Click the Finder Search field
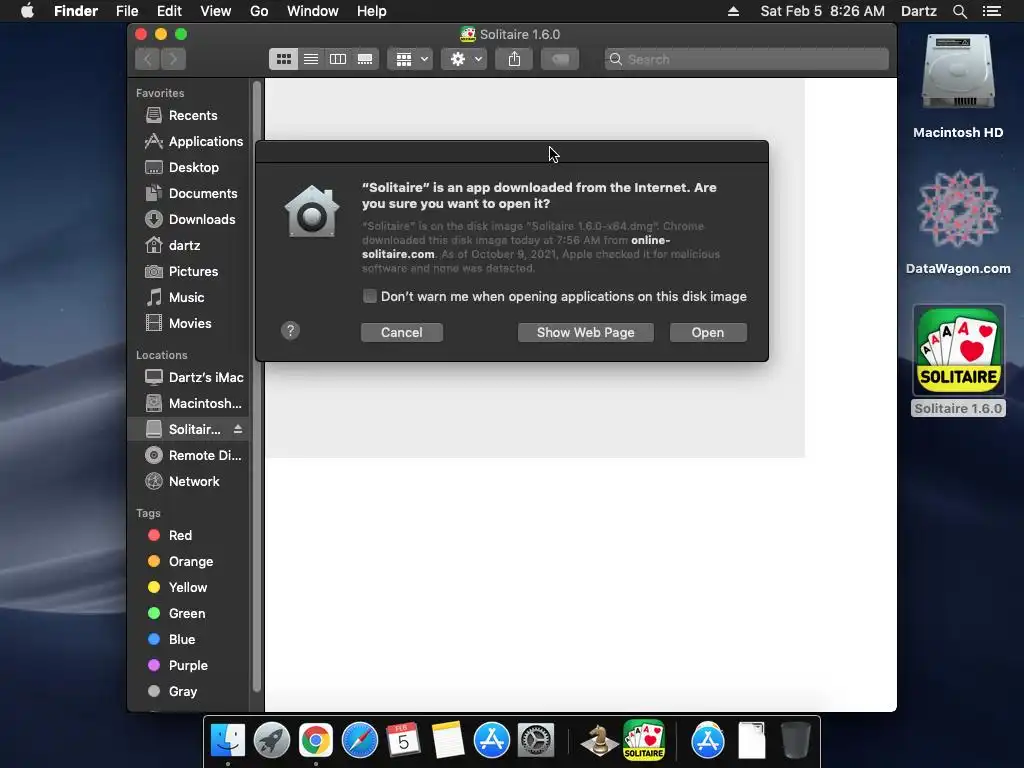This screenshot has height=768, width=1024. (x=746, y=59)
